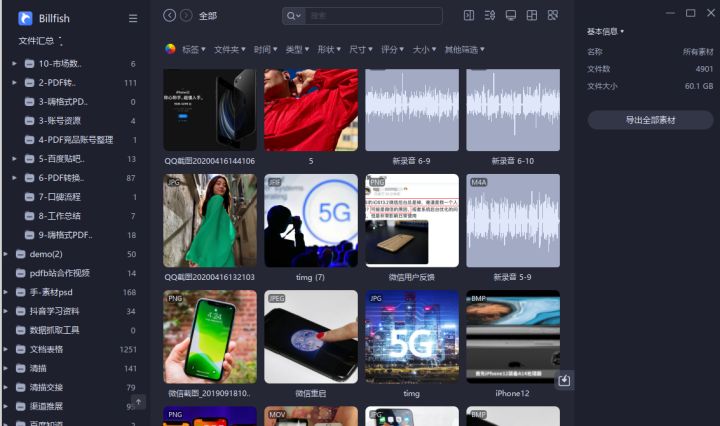Switch to the grid layout icon
Screen dimensions: 720x426
tap(532, 16)
